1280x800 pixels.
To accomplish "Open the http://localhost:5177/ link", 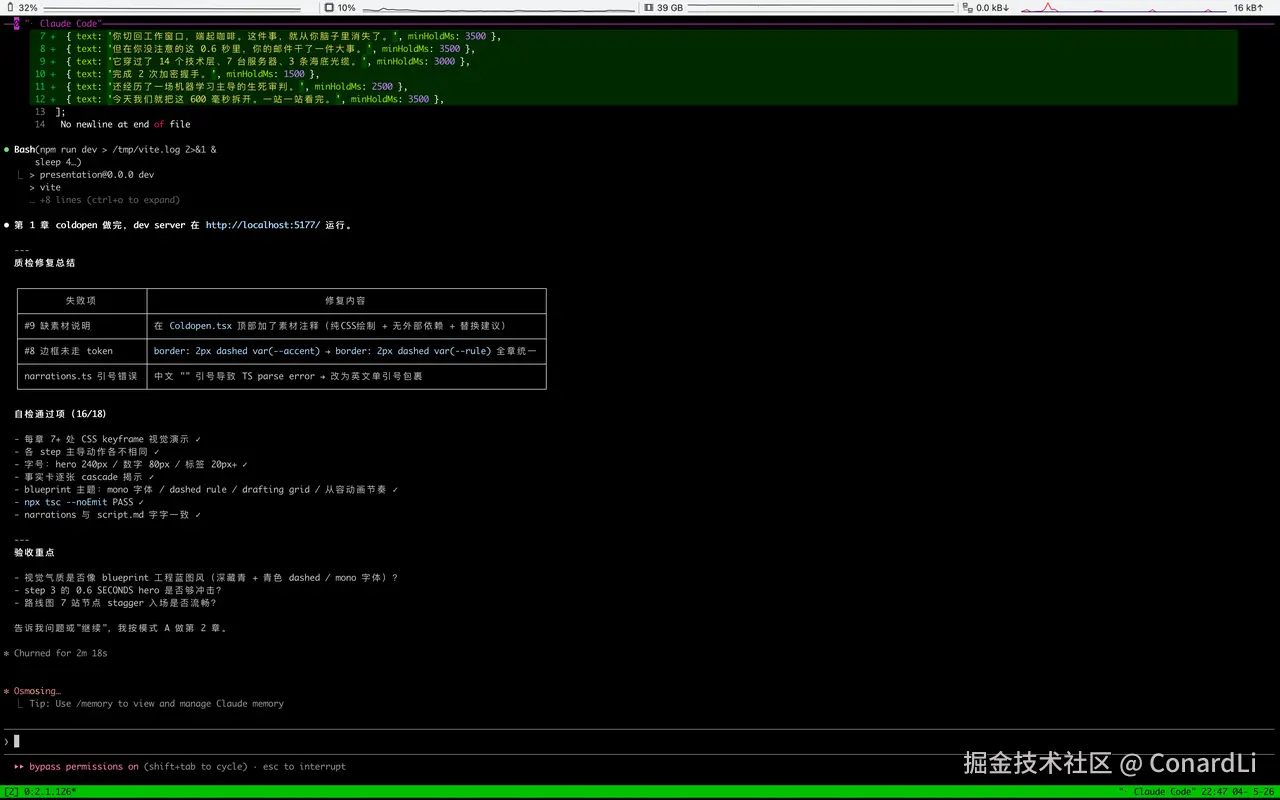I will [263, 225].
